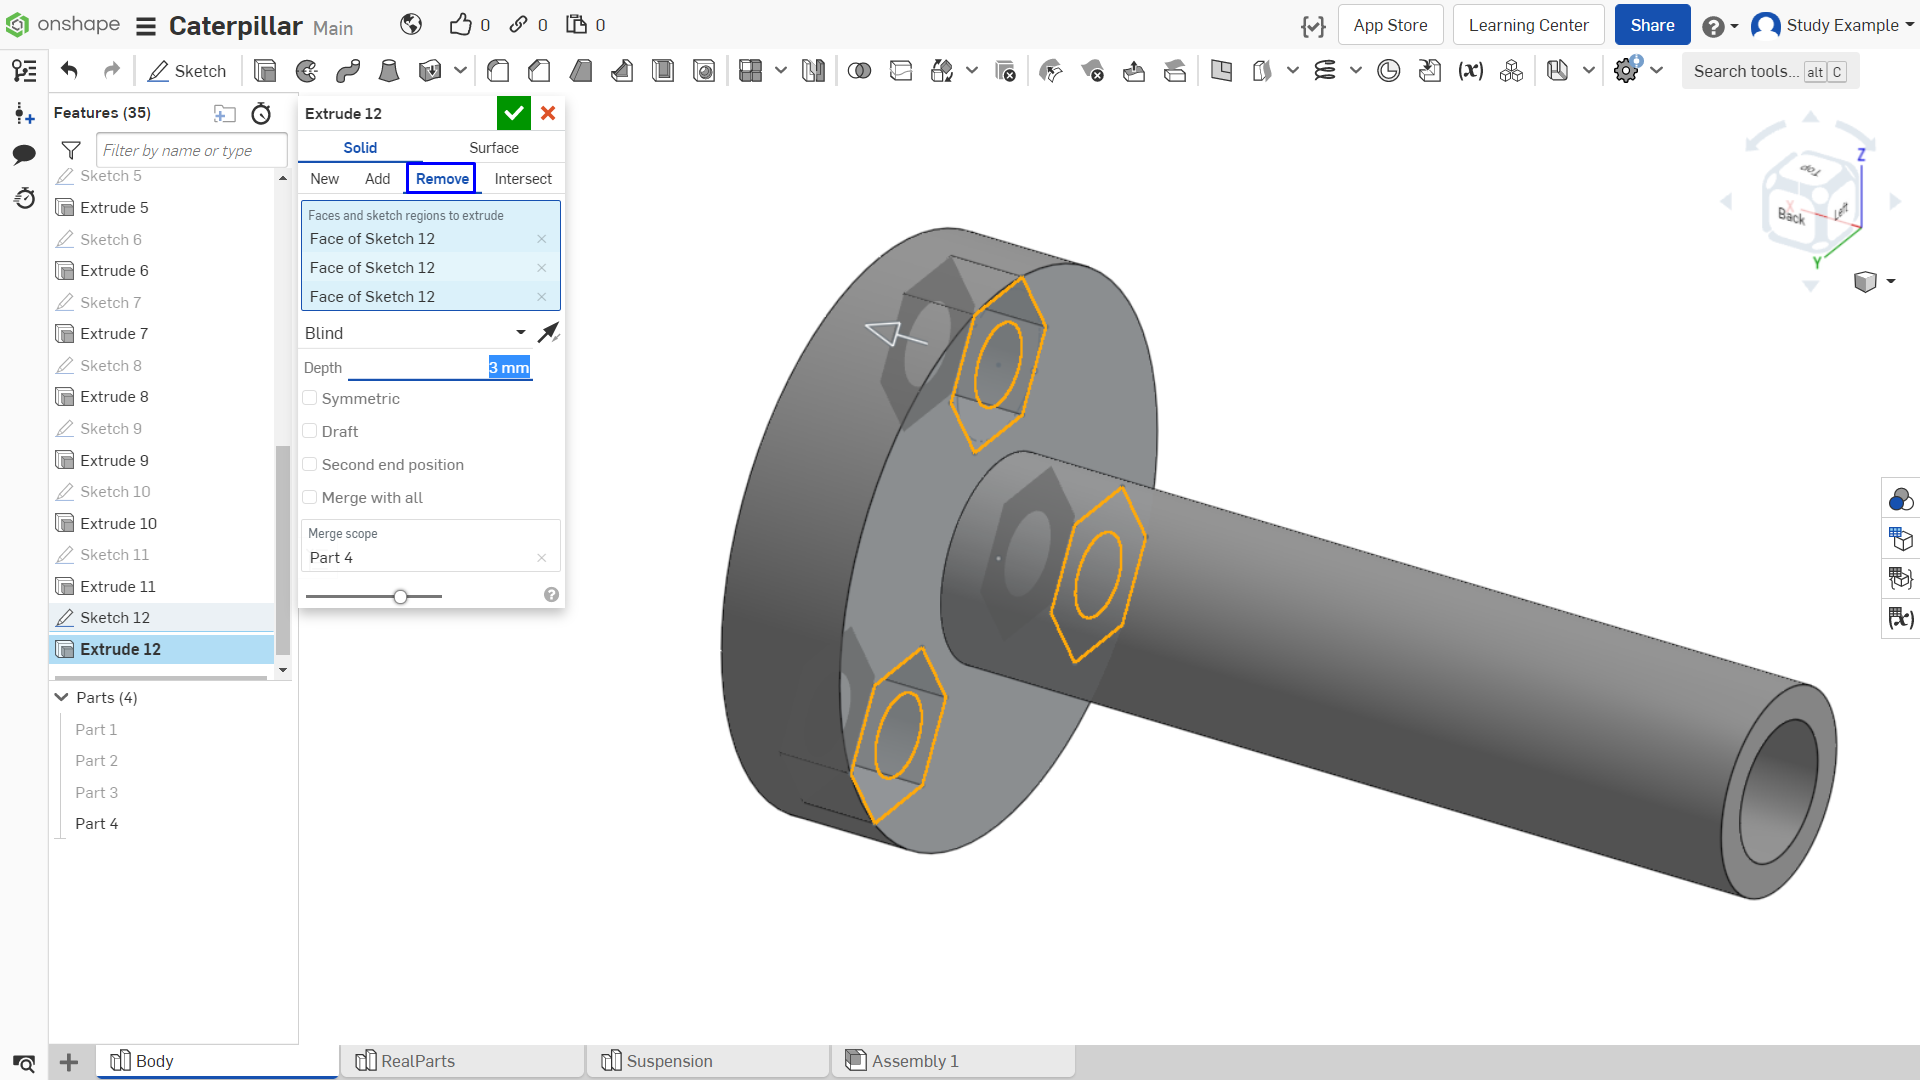Select the Chamfer tool icon

tap(539, 71)
